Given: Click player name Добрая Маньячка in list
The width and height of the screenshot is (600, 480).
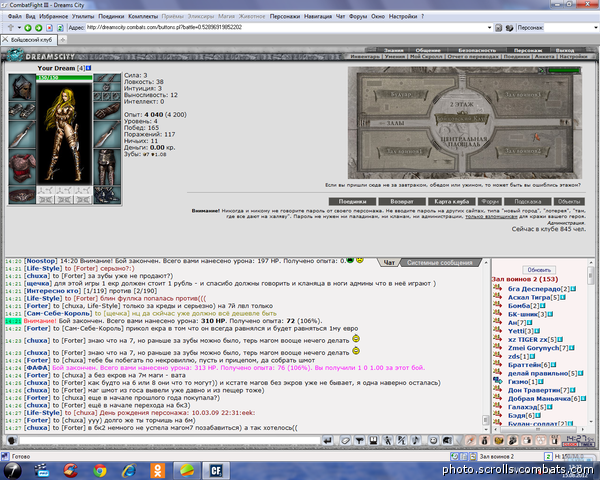Looking at the screenshot, I should 539,398.
